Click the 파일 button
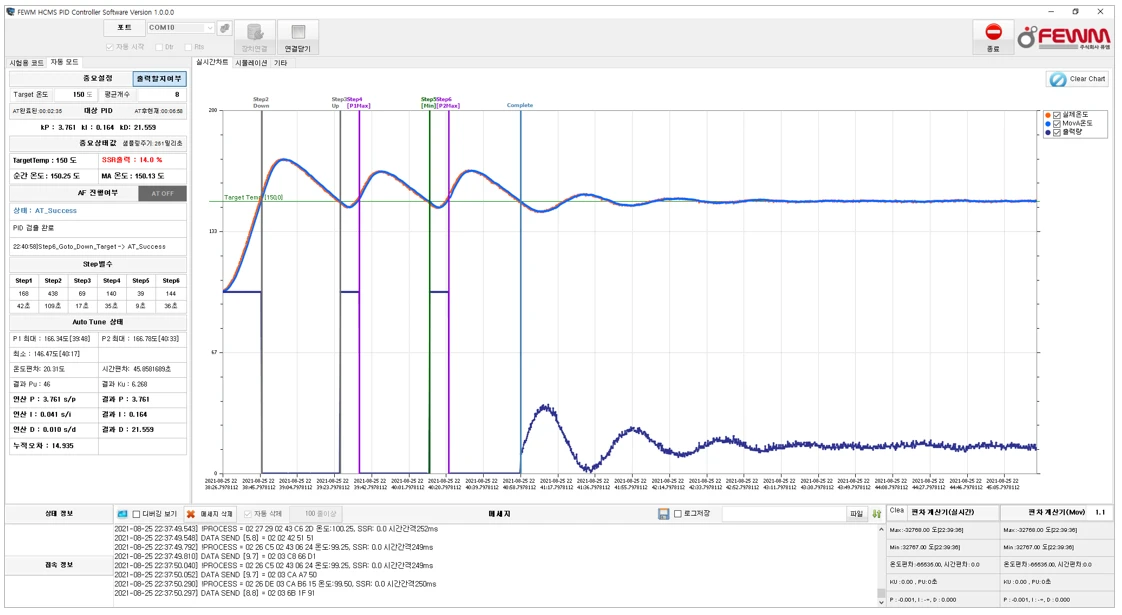The image size is (1122, 615). 857,514
